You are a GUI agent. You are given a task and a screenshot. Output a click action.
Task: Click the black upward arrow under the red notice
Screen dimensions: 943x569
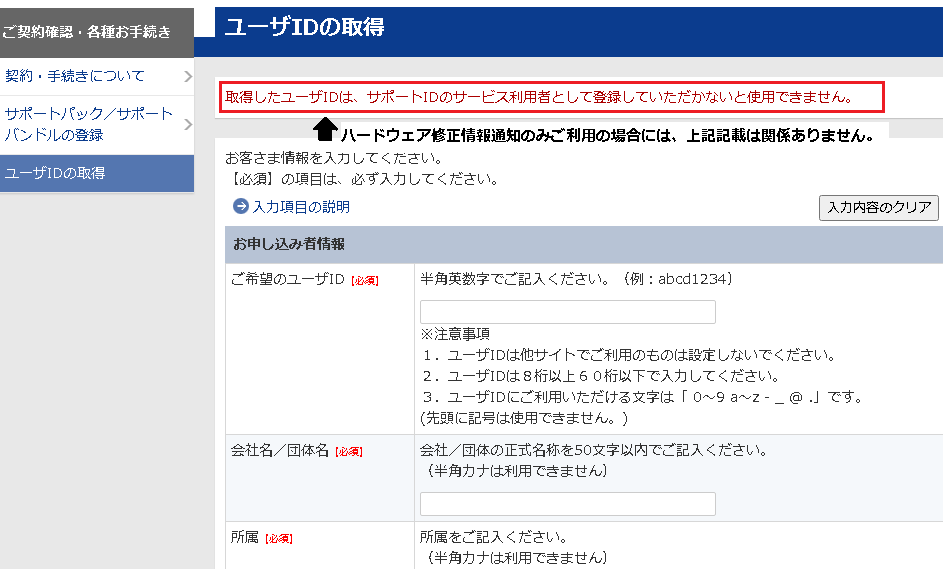326,130
